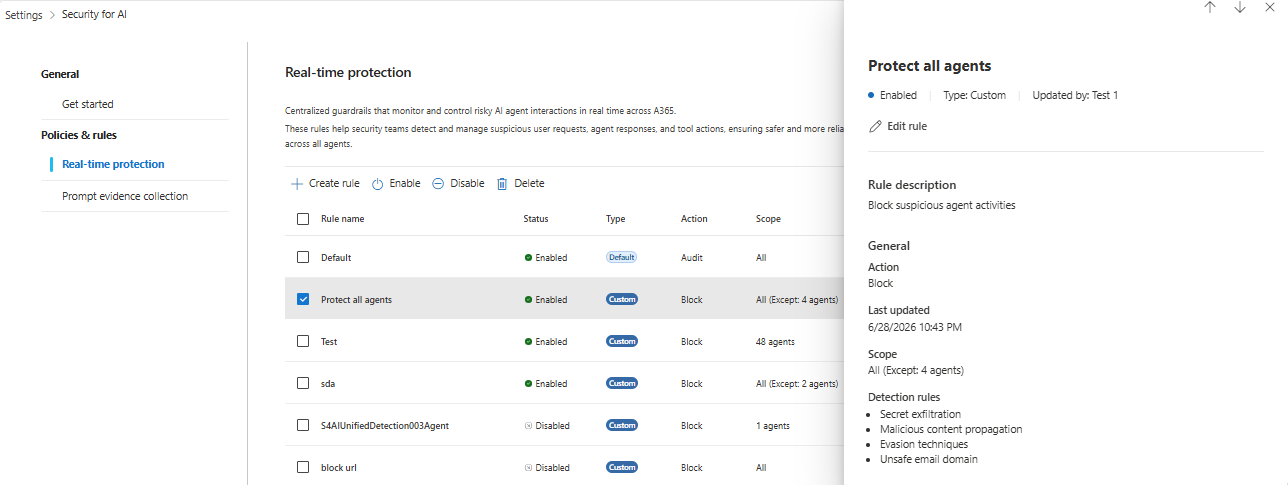Click Type: Custom in panel header
The height and width of the screenshot is (485, 1288).
click(974, 95)
